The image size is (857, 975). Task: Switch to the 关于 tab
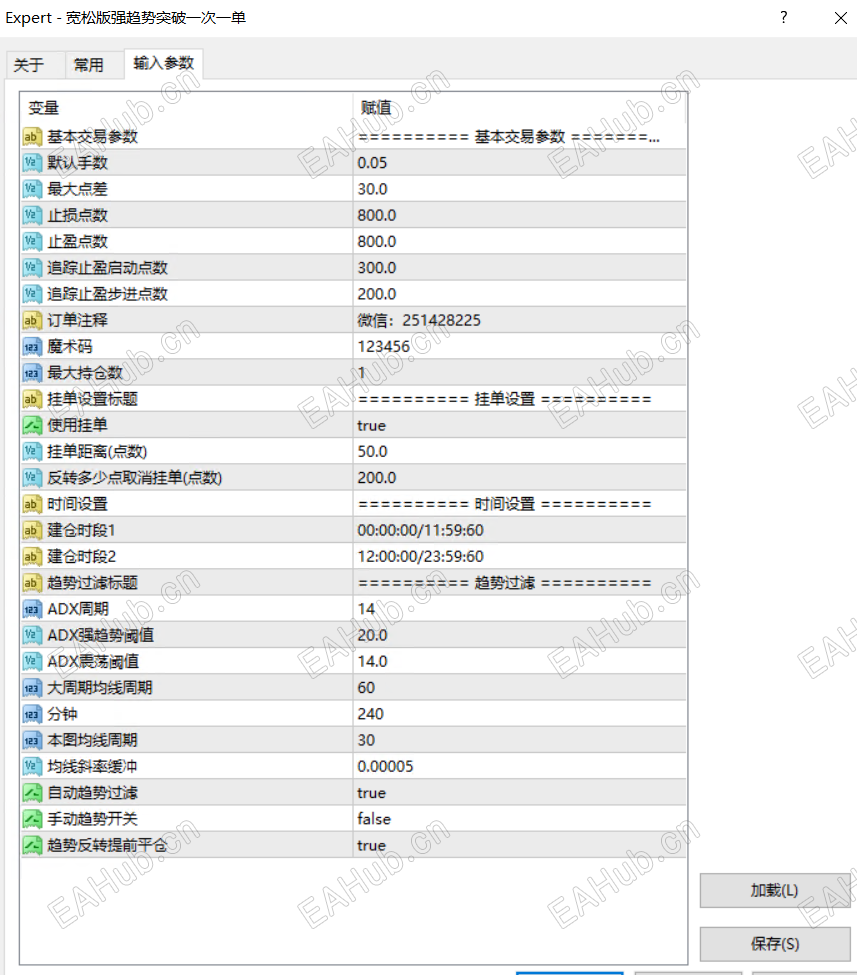[29, 65]
